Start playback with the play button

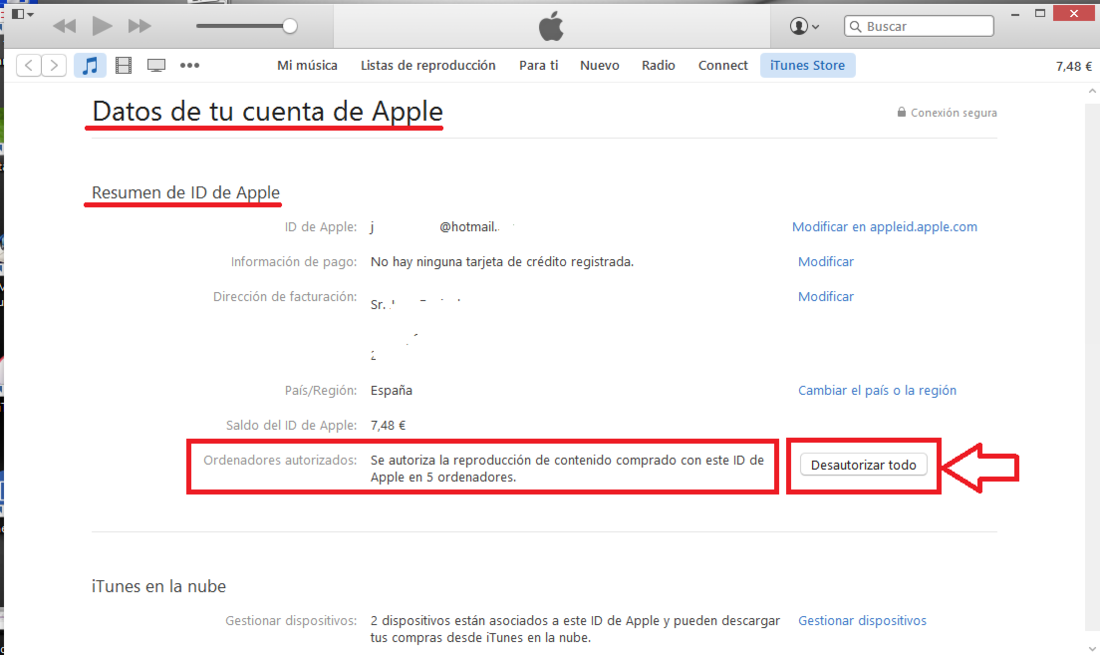point(102,26)
